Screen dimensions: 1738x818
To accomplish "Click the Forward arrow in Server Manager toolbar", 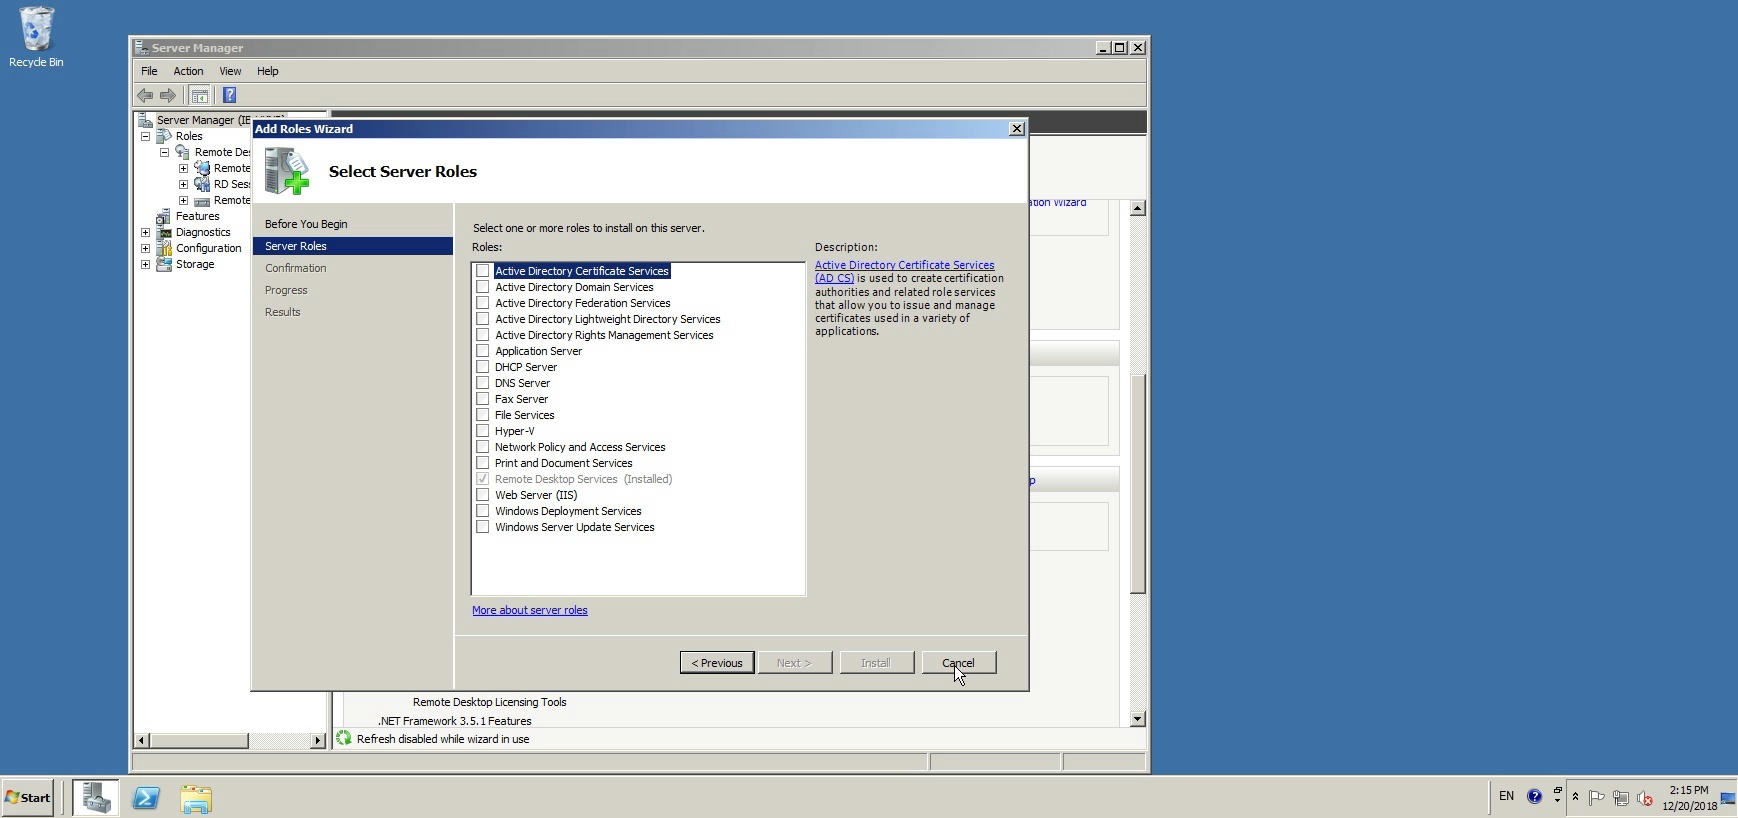I will pyautogui.click(x=168, y=95).
